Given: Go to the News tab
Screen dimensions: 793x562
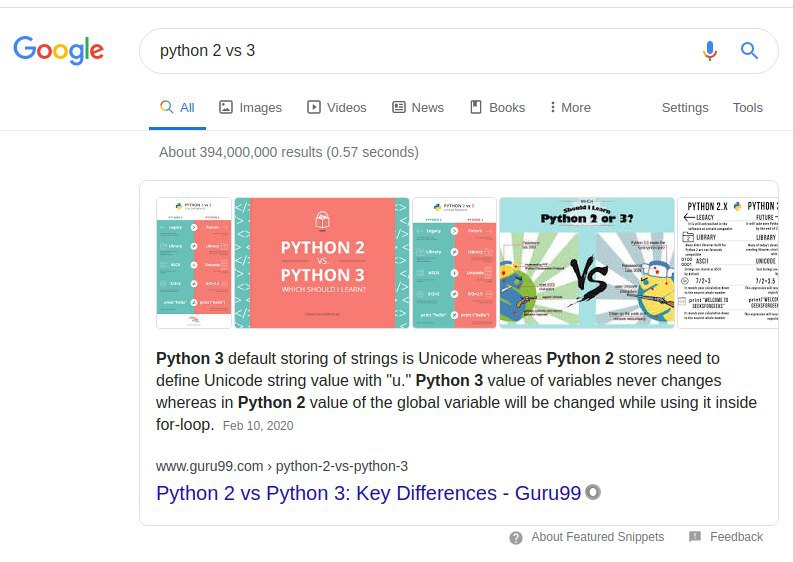Looking at the screenshot, I should click(418, 107).
